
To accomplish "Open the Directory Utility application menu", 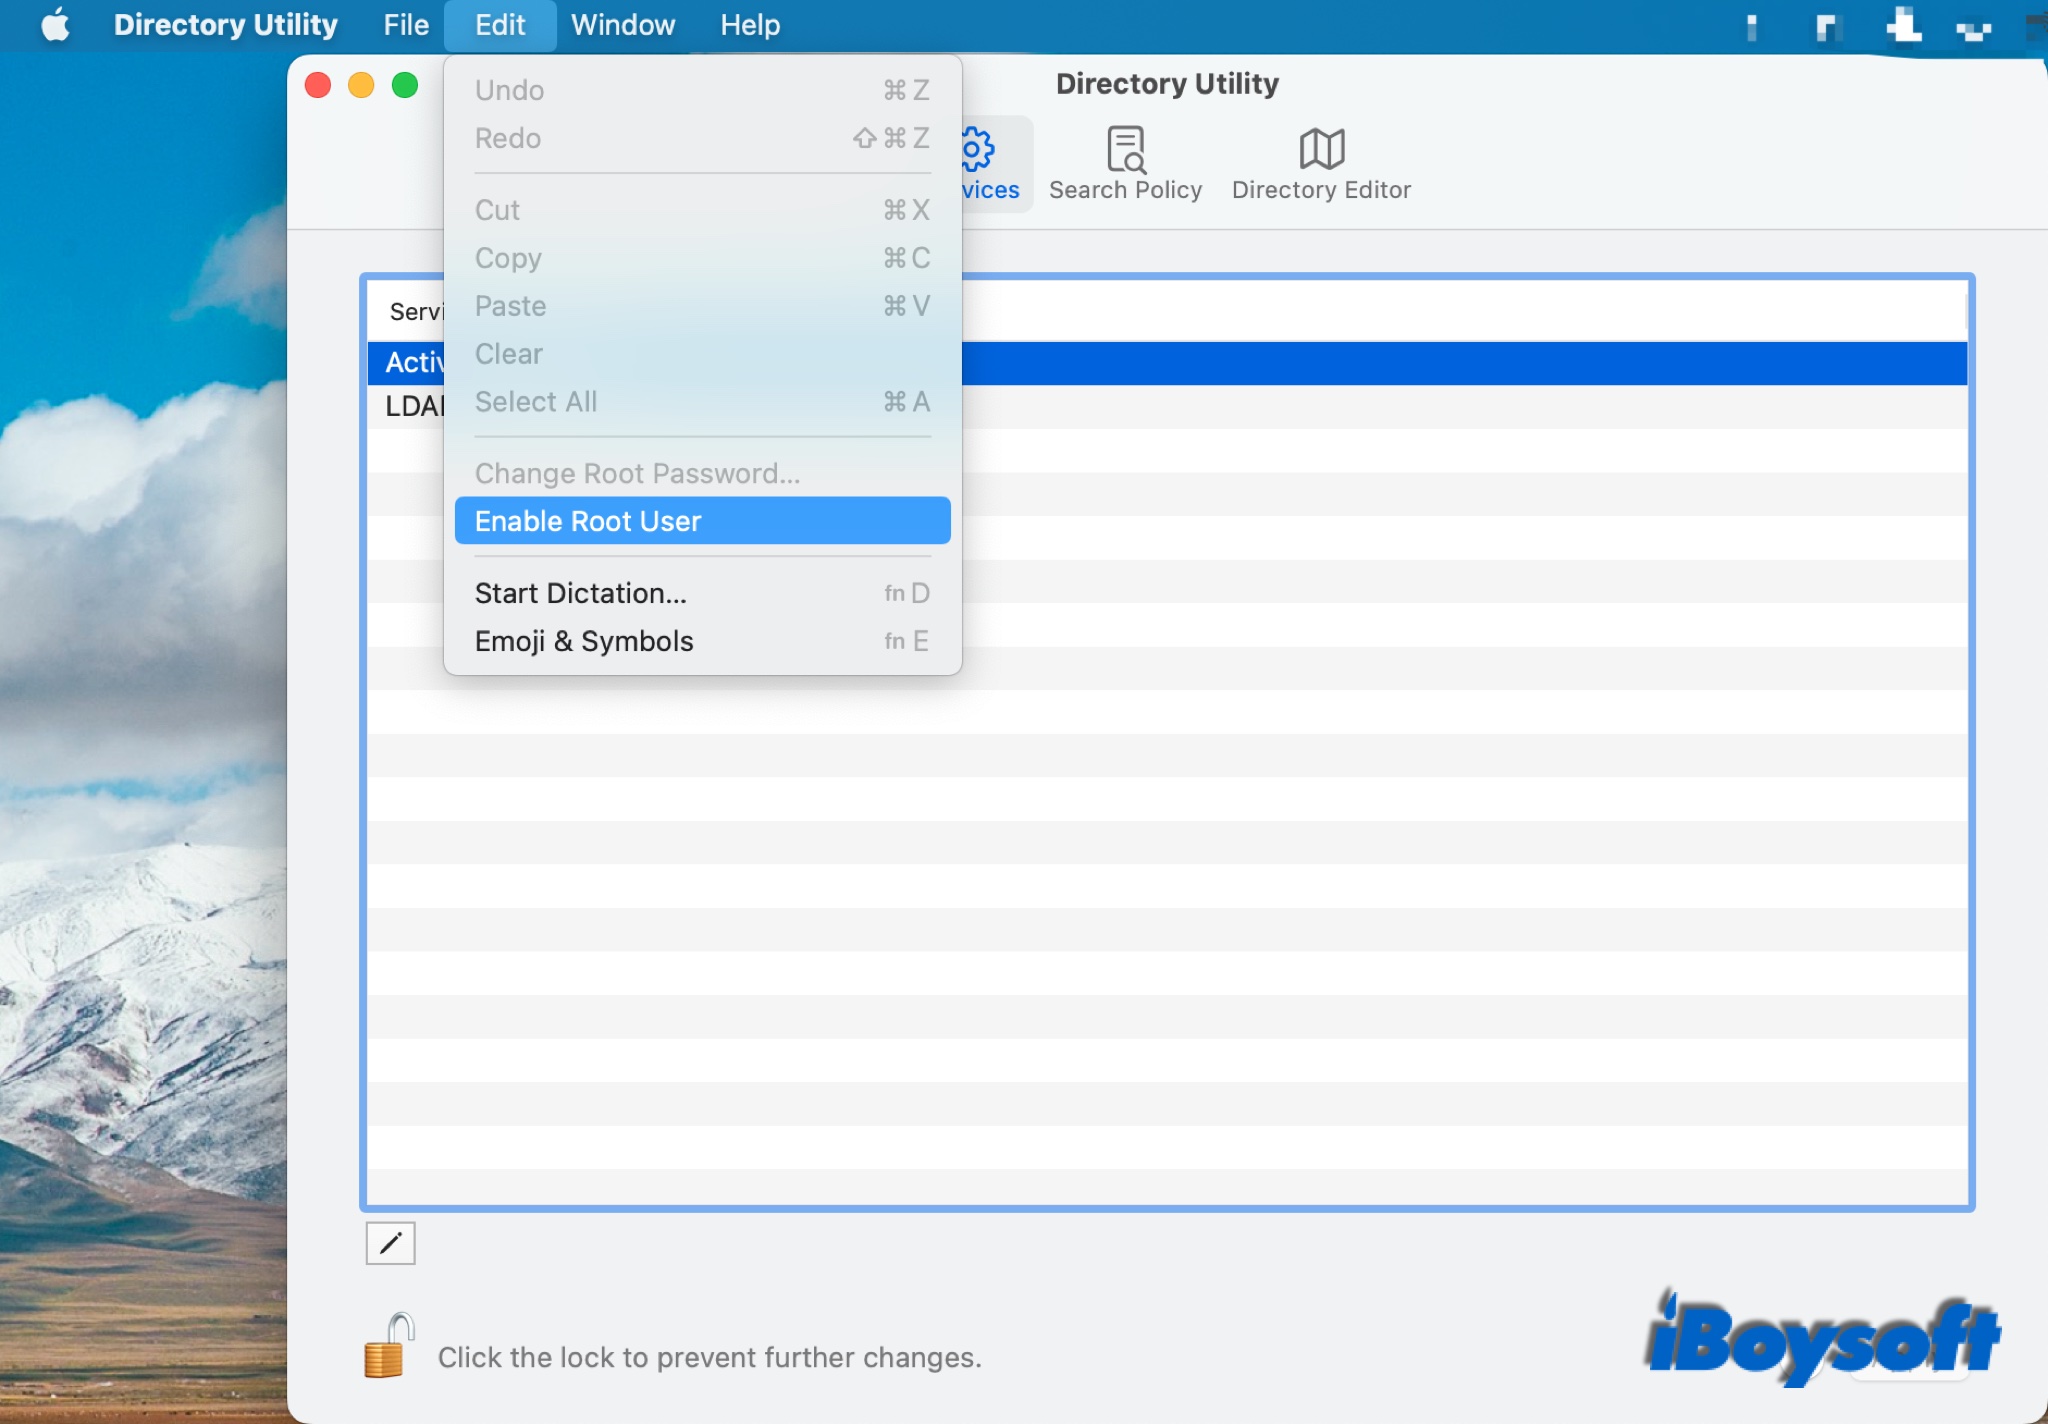I will tap(225, 25).
